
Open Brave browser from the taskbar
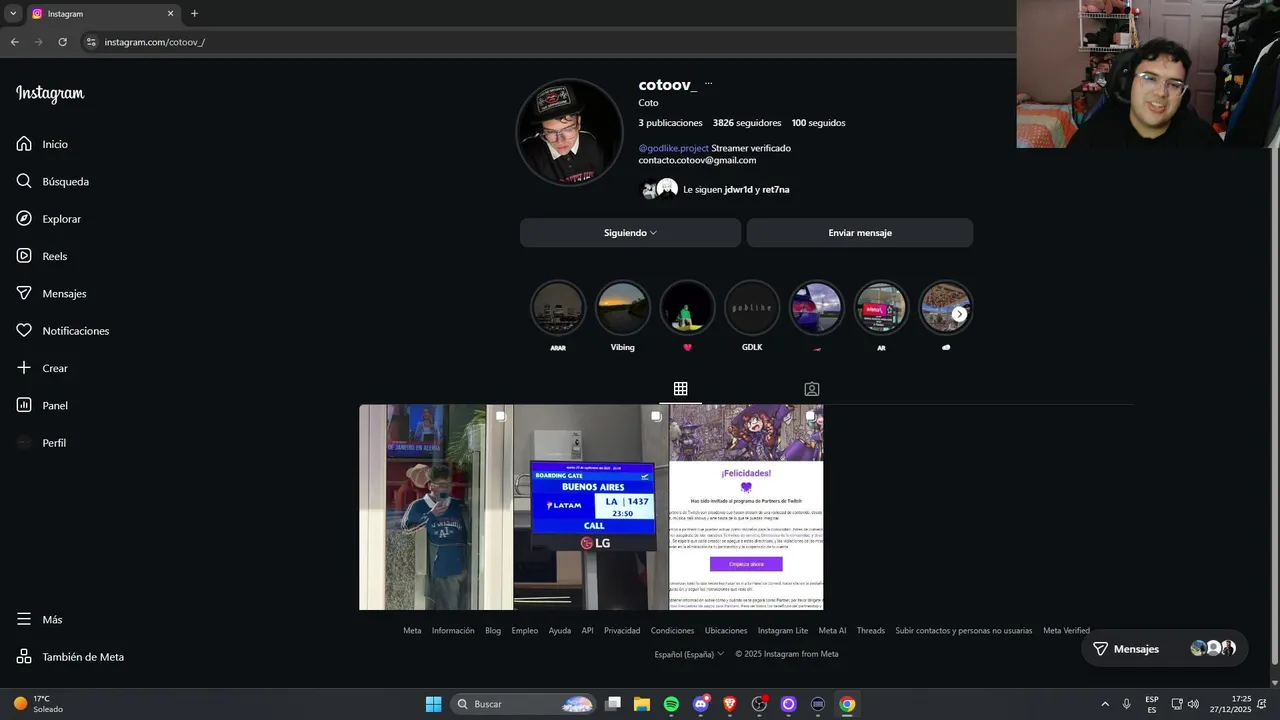click(729, 704)
